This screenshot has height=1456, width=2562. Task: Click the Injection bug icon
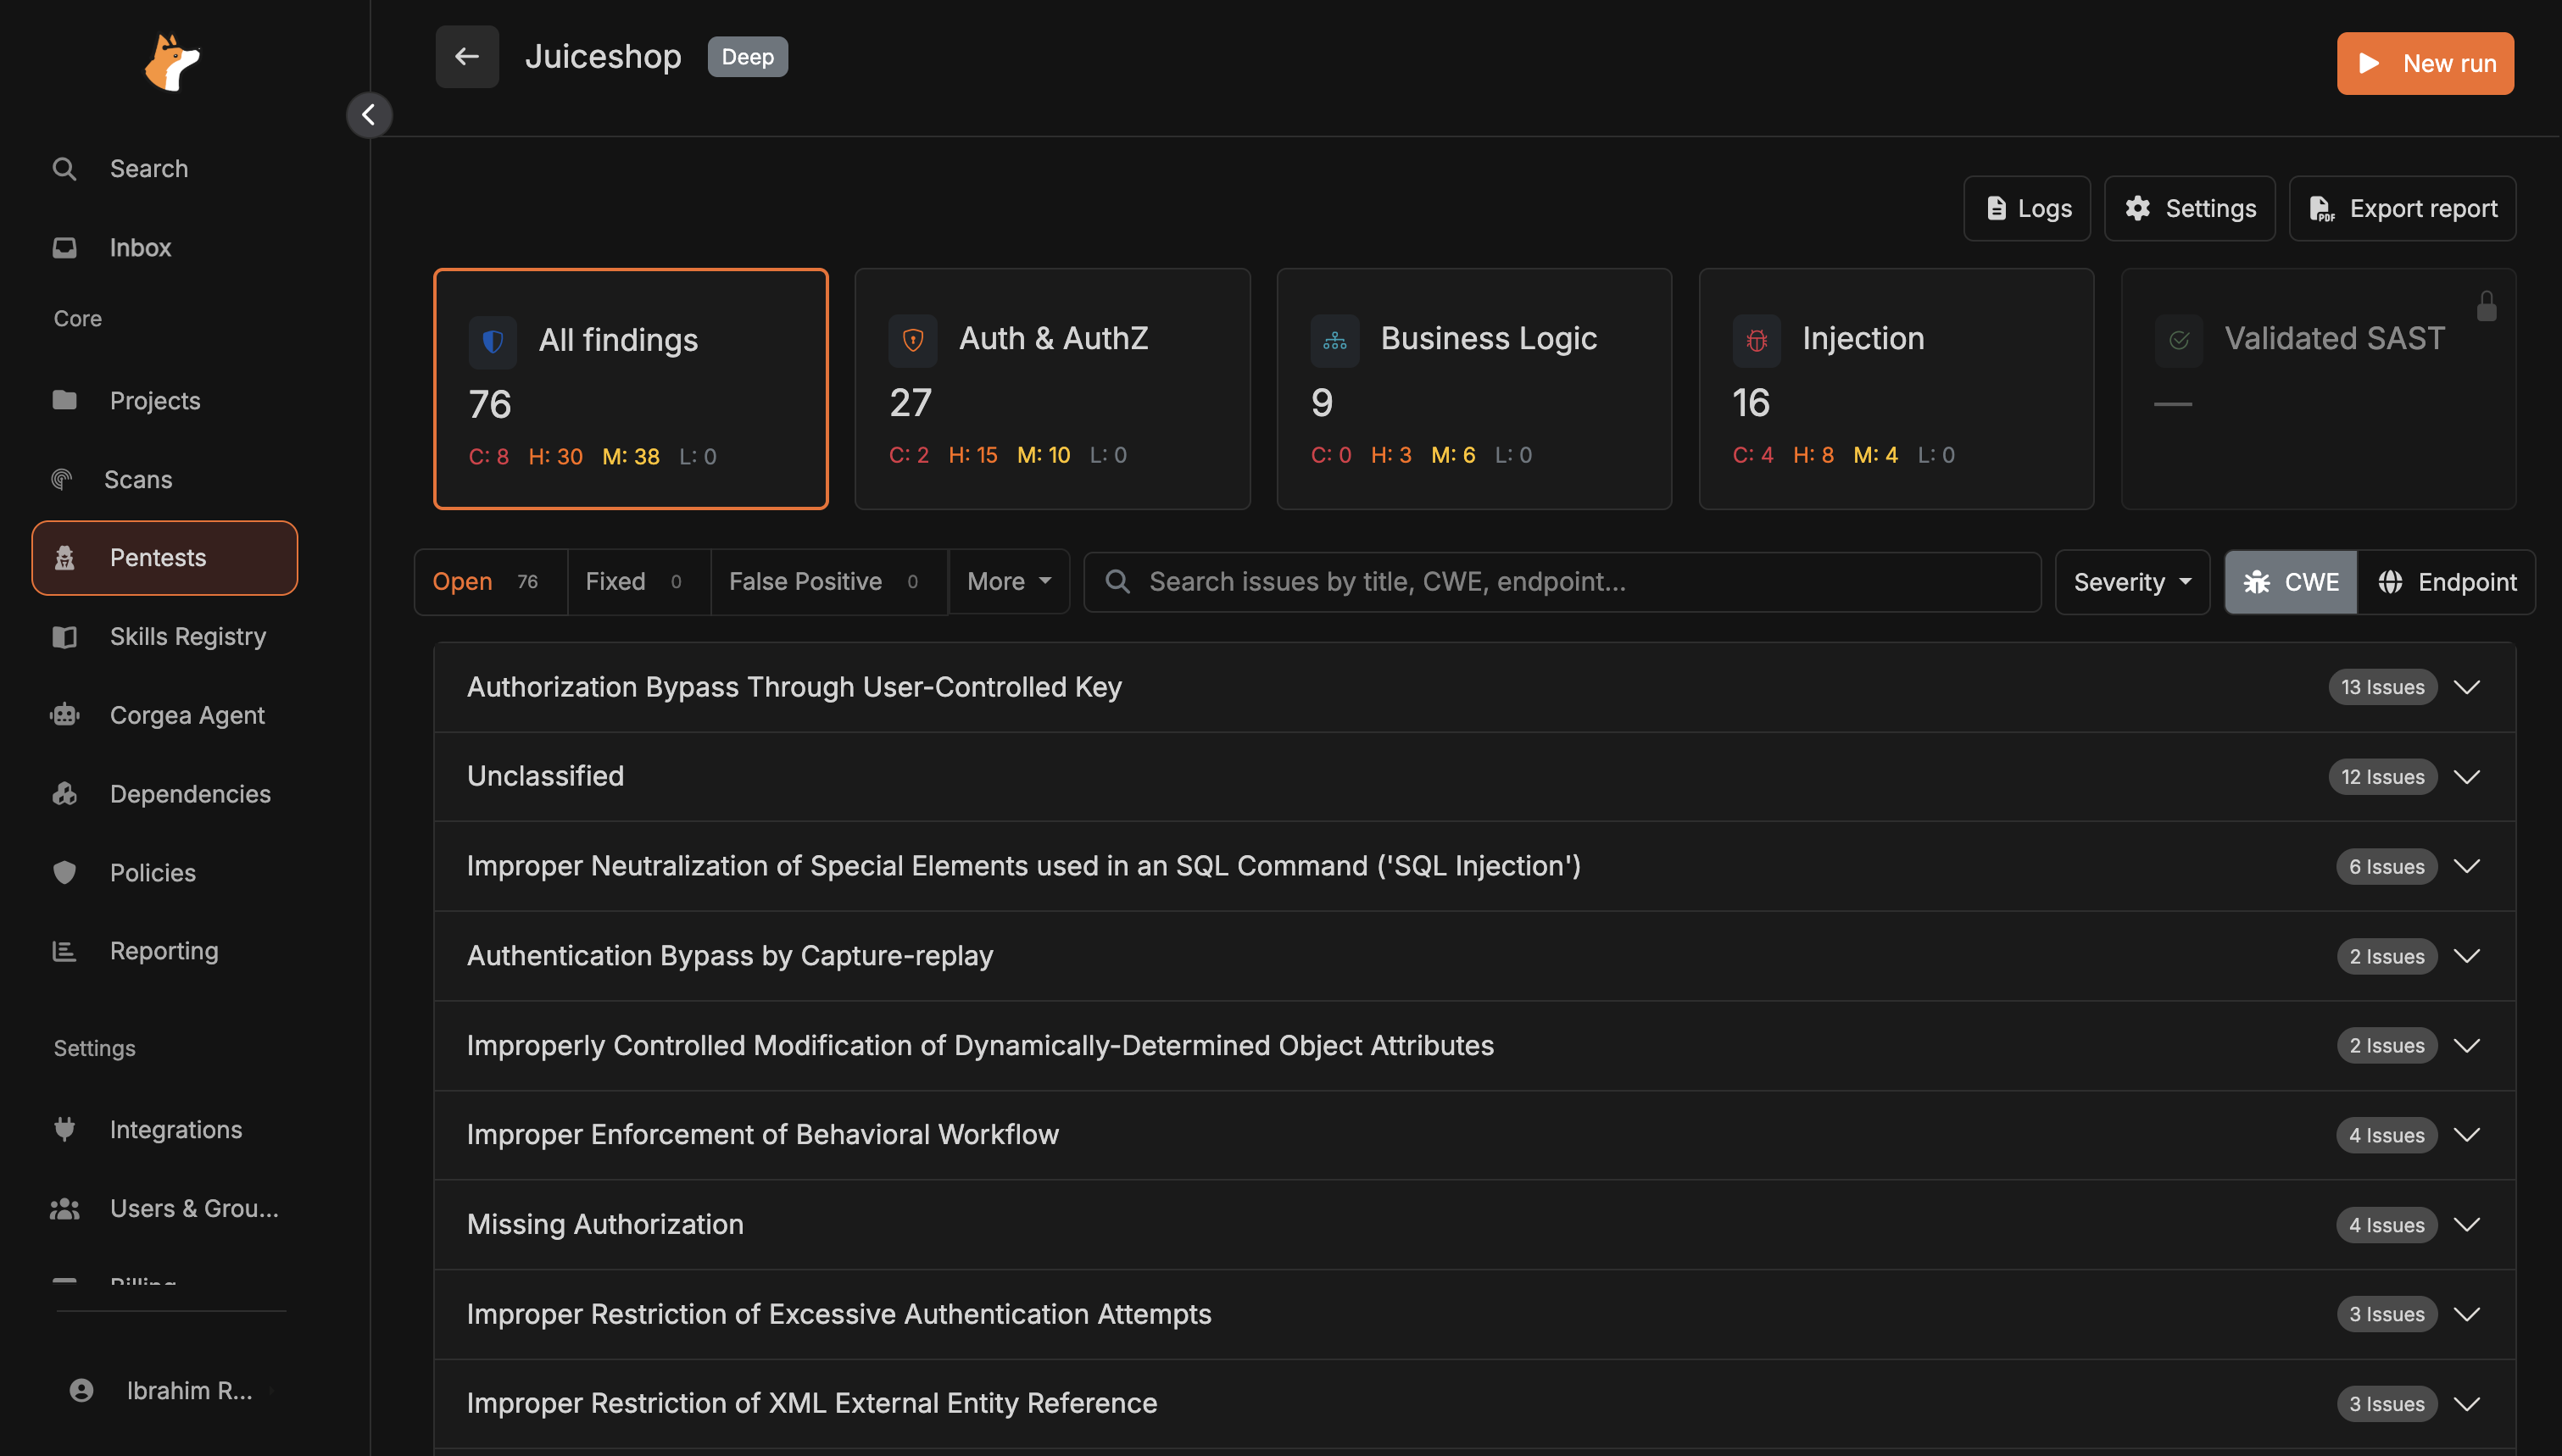[x=1757, y=340]
